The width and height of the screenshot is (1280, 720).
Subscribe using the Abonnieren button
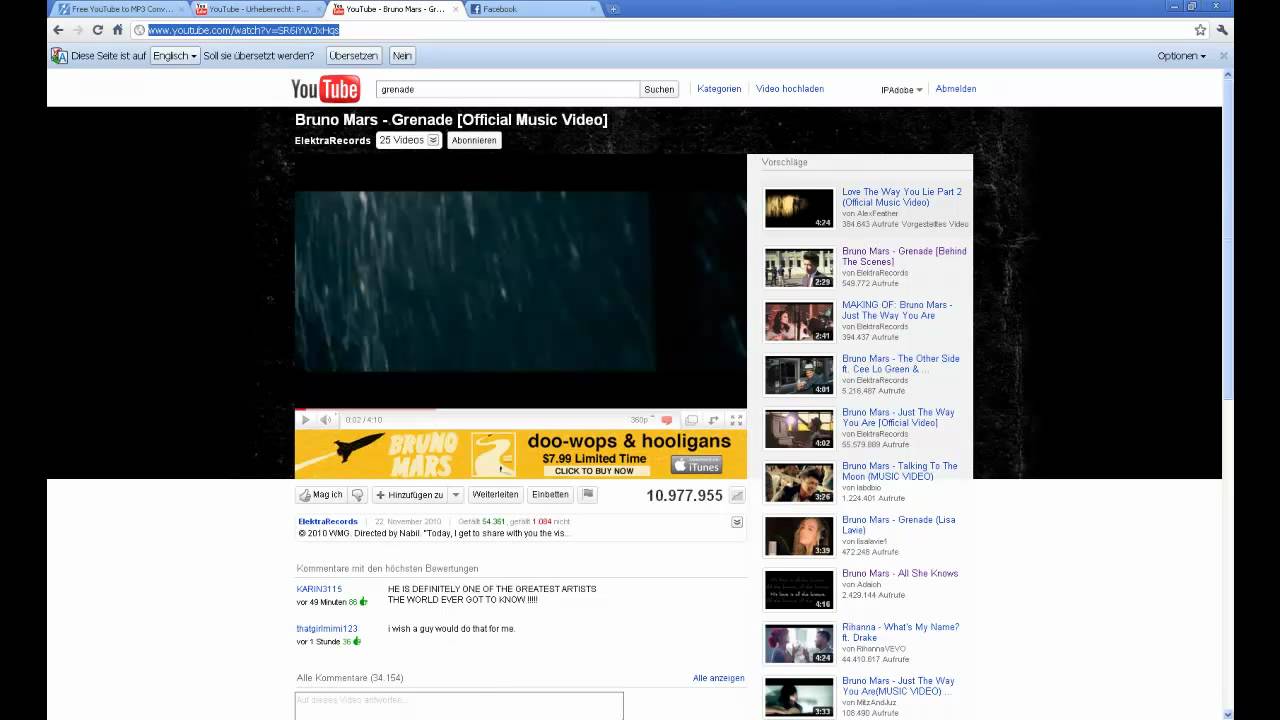click(474, 140)
